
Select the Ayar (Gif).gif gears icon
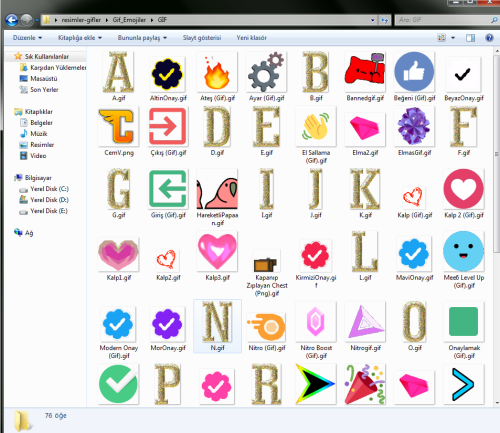coord(266,72)
